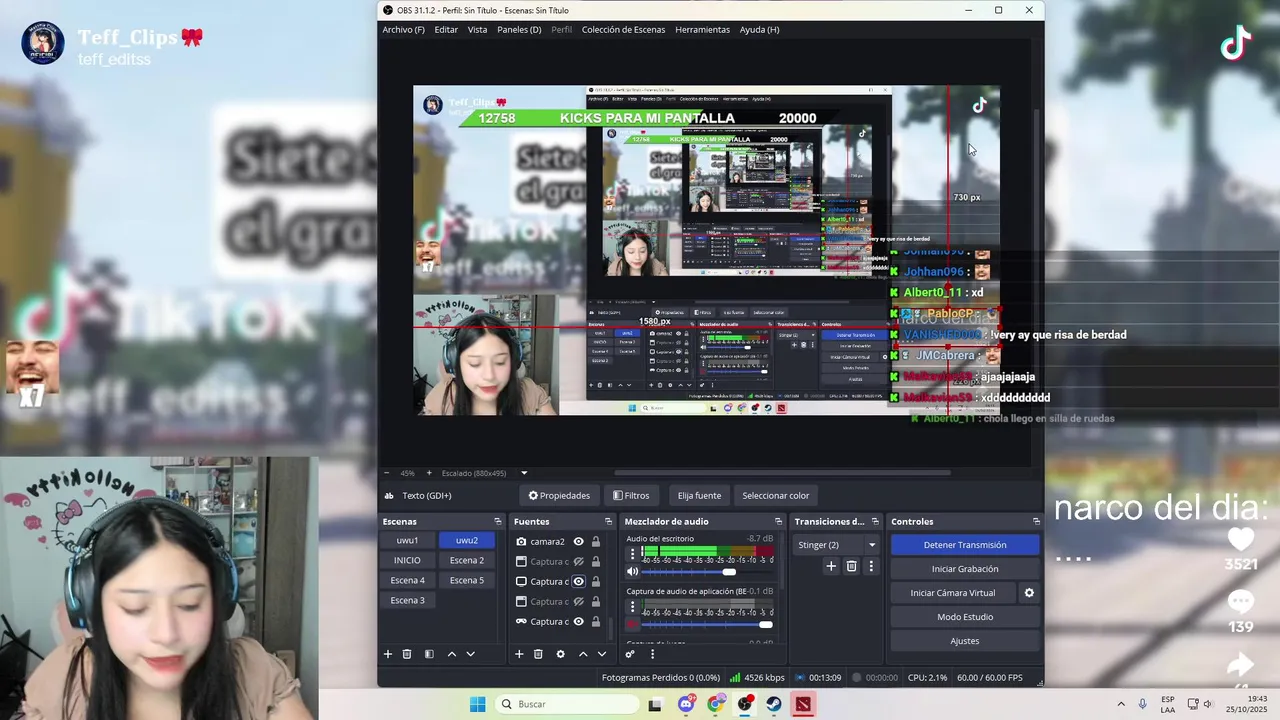Switch to scene INICIO

click(407, 560)
